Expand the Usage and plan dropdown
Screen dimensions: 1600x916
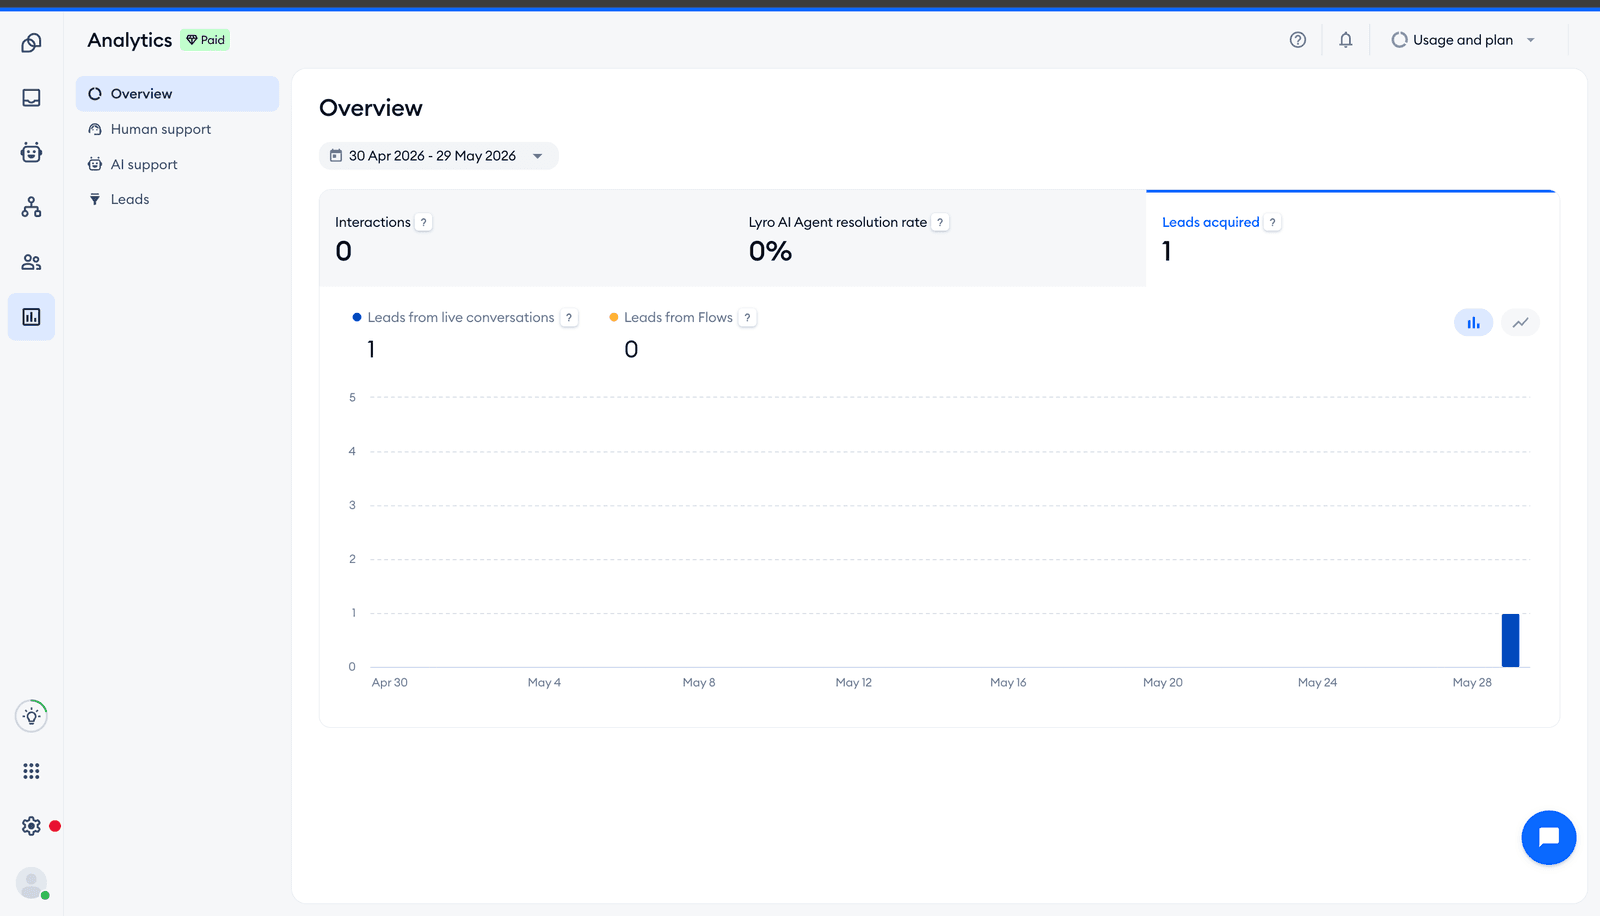(1531, 40)
